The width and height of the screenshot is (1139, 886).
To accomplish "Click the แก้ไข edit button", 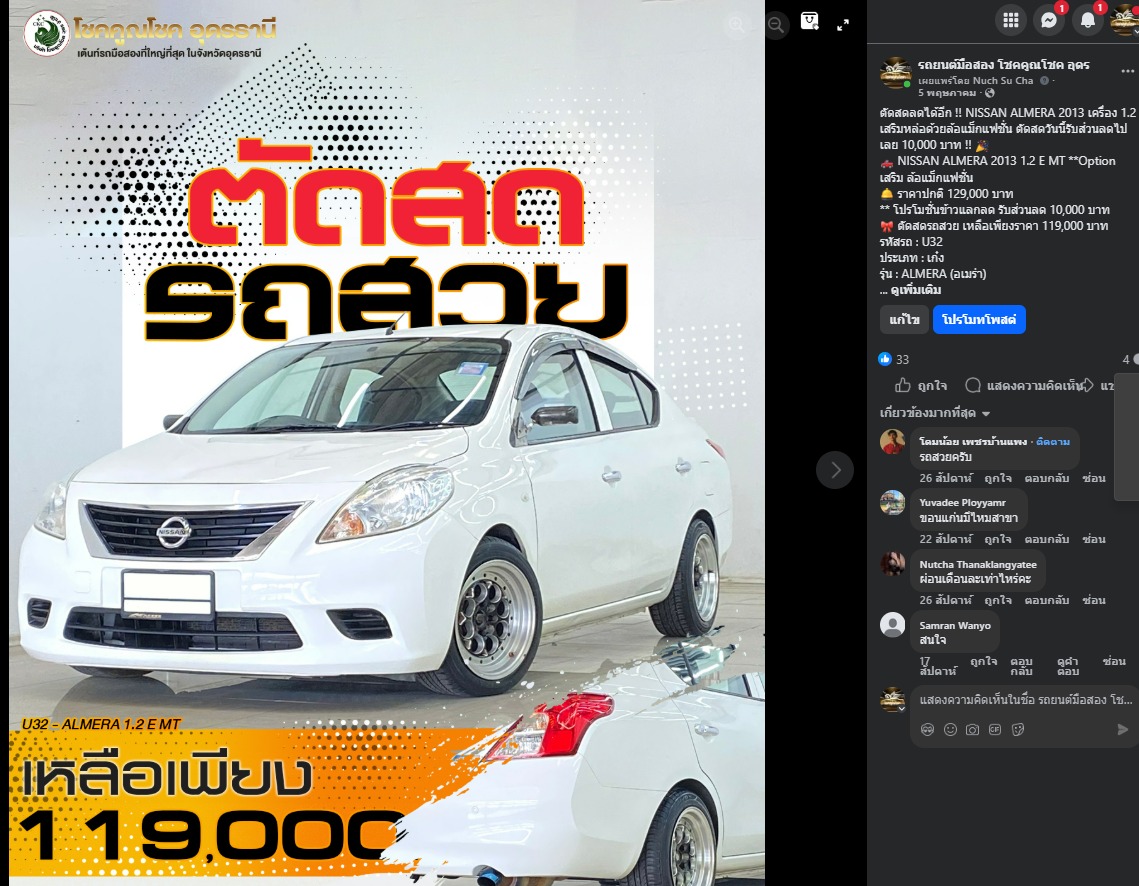I will pos(904,320).
